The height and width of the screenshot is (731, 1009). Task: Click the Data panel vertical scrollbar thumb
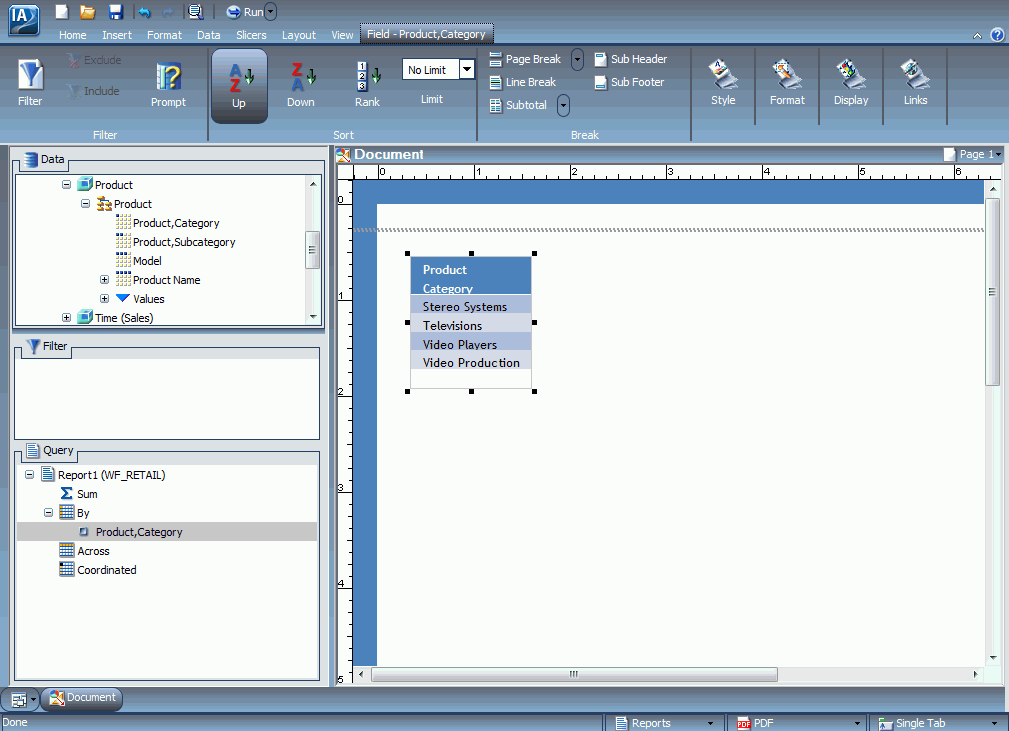[312, 249]
